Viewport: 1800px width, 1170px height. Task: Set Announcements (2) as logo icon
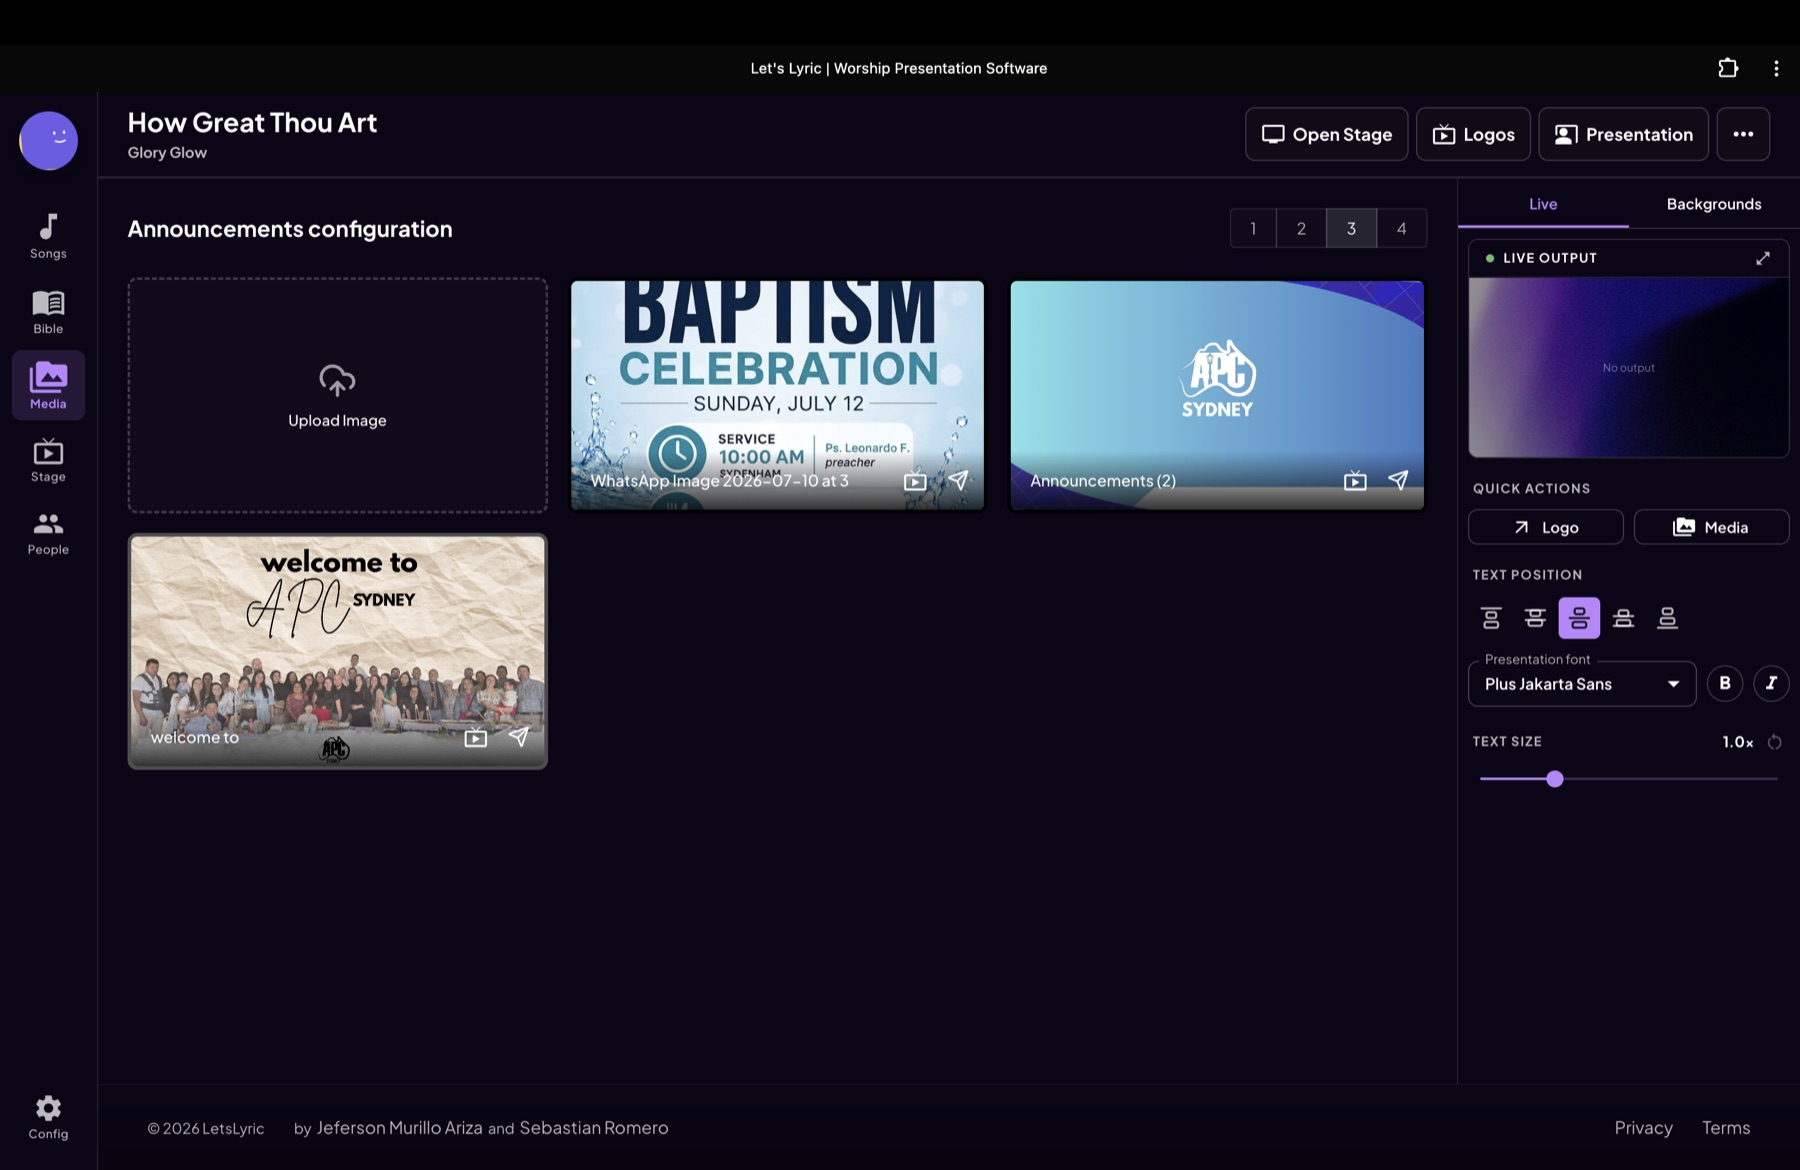point(1355,481)
